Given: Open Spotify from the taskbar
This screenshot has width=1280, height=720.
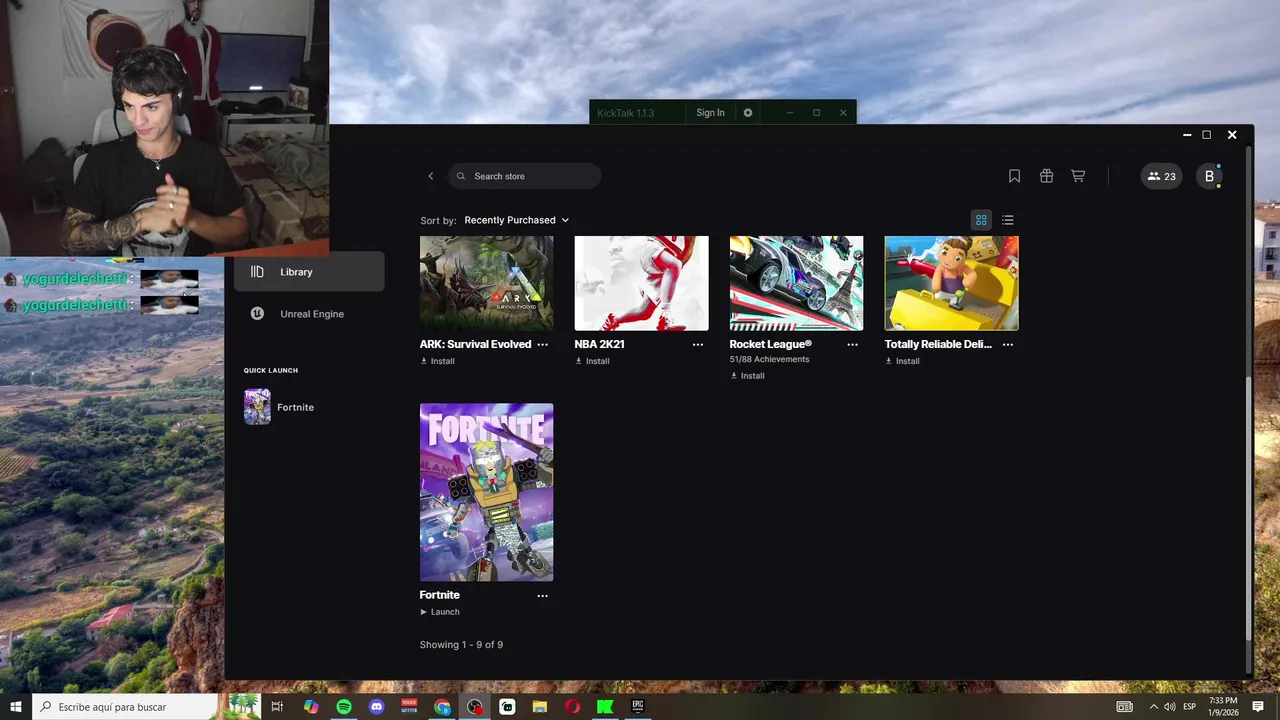Looking at the screenshot, I should point(344,707).
